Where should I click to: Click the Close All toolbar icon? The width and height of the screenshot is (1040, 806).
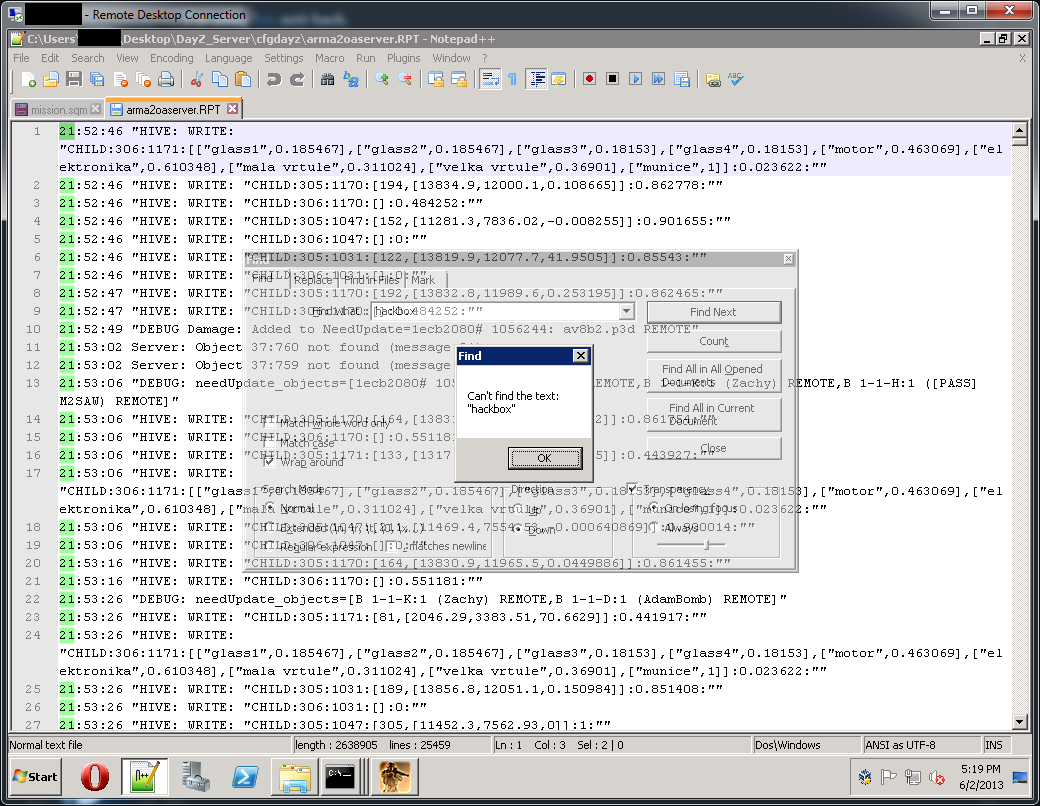pos(143,80)
